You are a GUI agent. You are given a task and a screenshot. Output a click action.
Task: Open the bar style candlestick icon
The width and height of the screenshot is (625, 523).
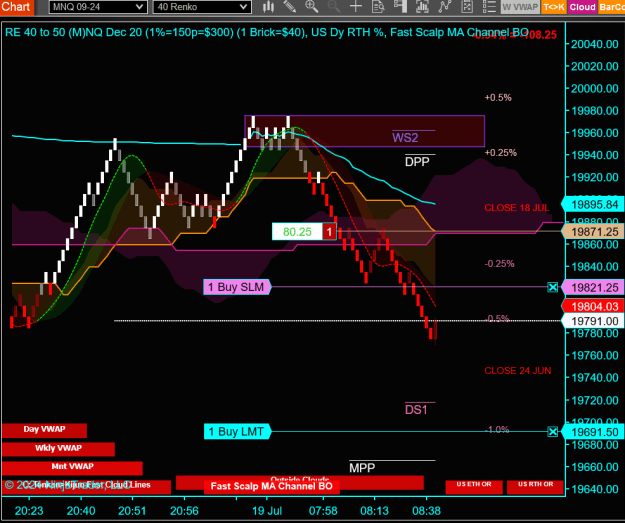[x=269, y=6]
